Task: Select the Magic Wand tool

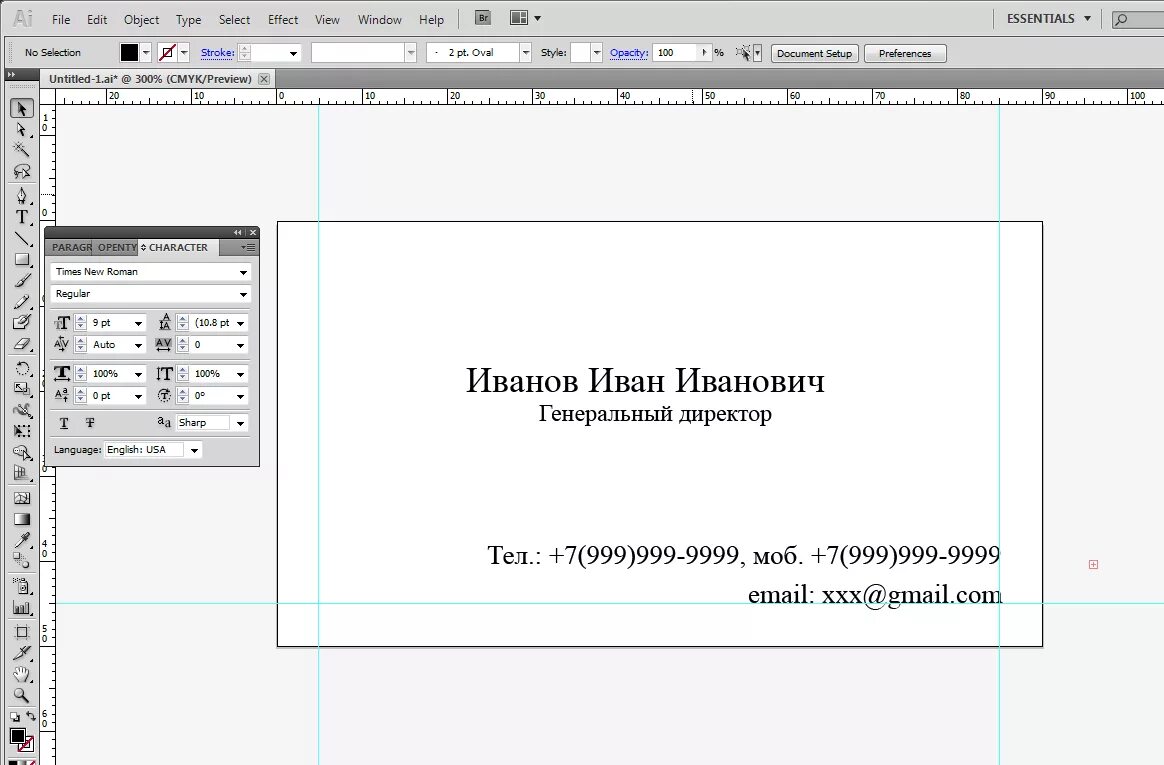Action: point(22,150)
